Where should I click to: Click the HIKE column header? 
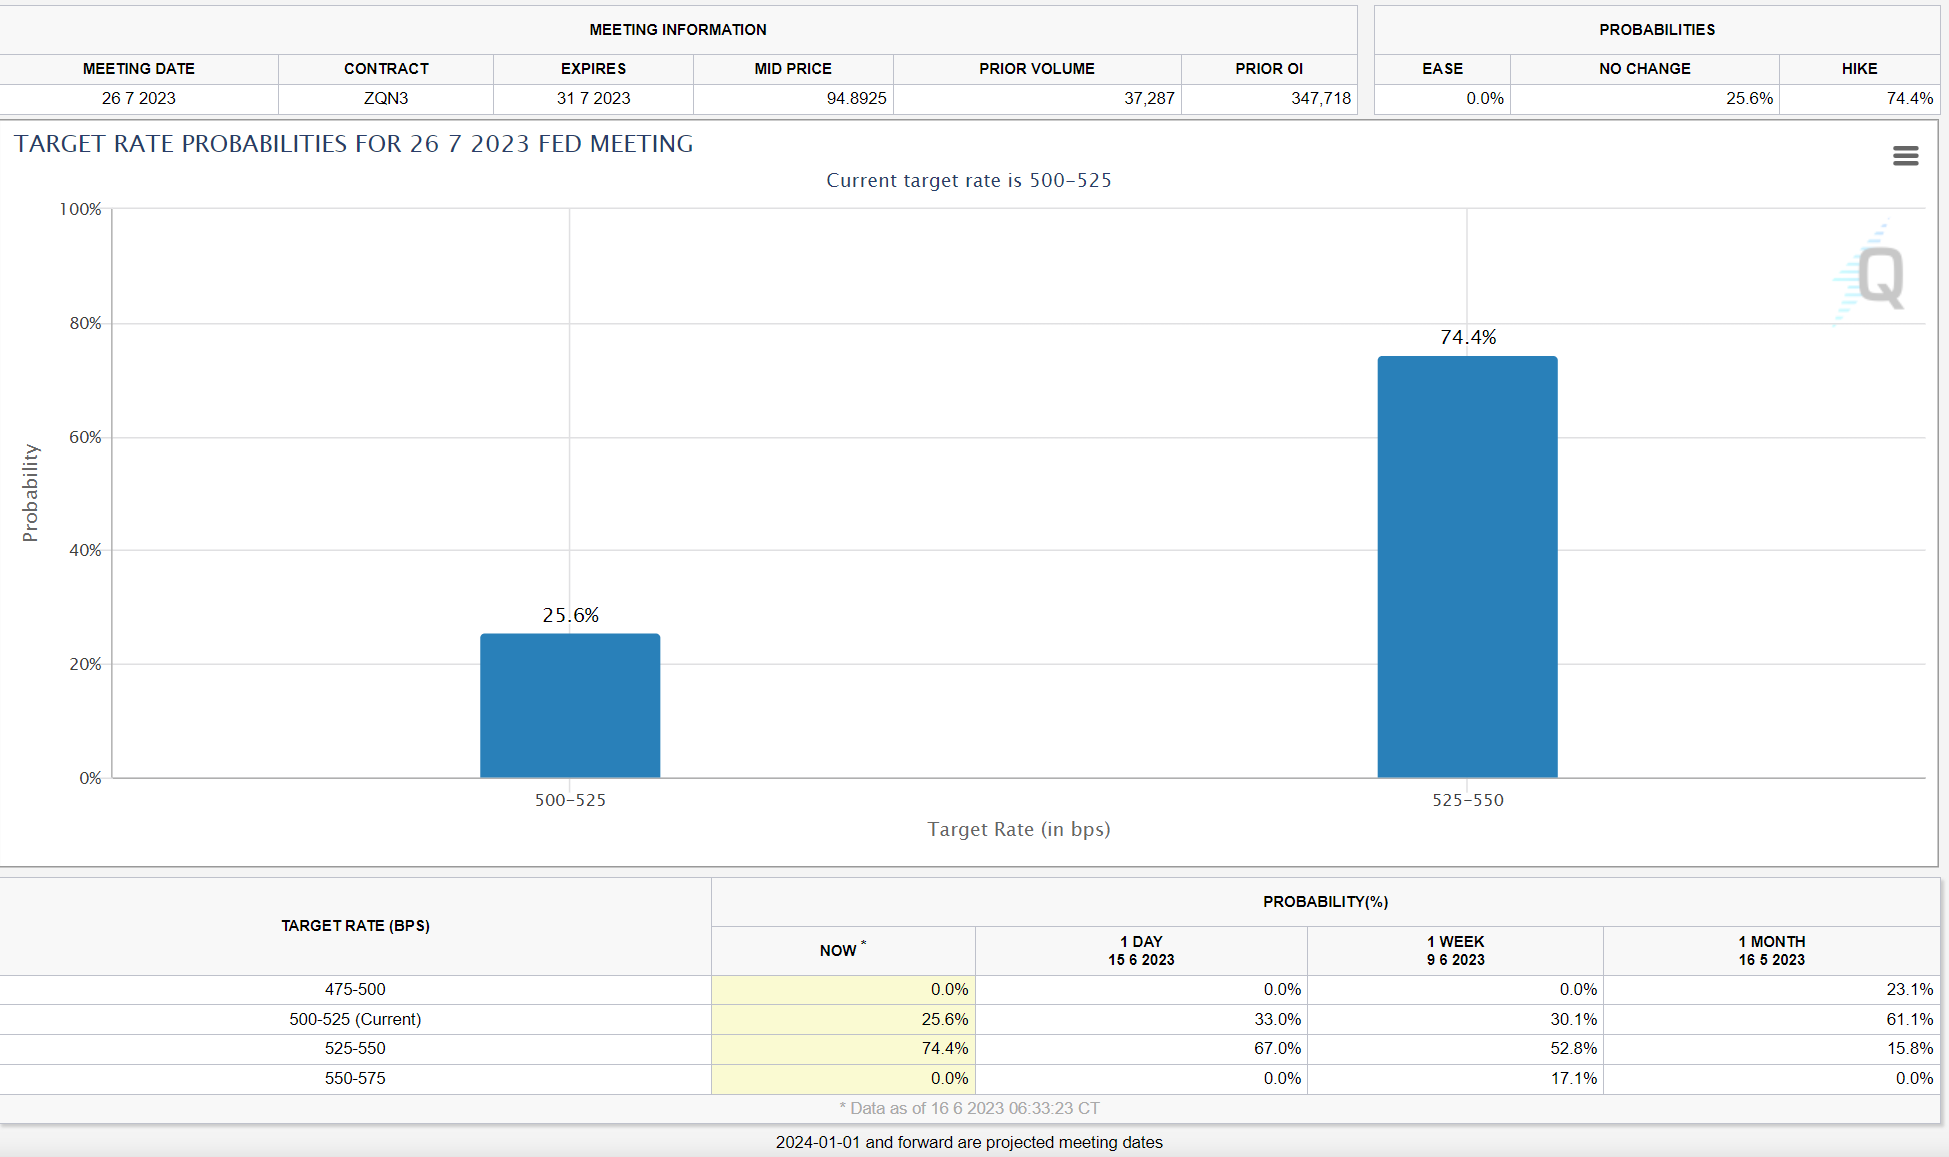(1859, 69)
